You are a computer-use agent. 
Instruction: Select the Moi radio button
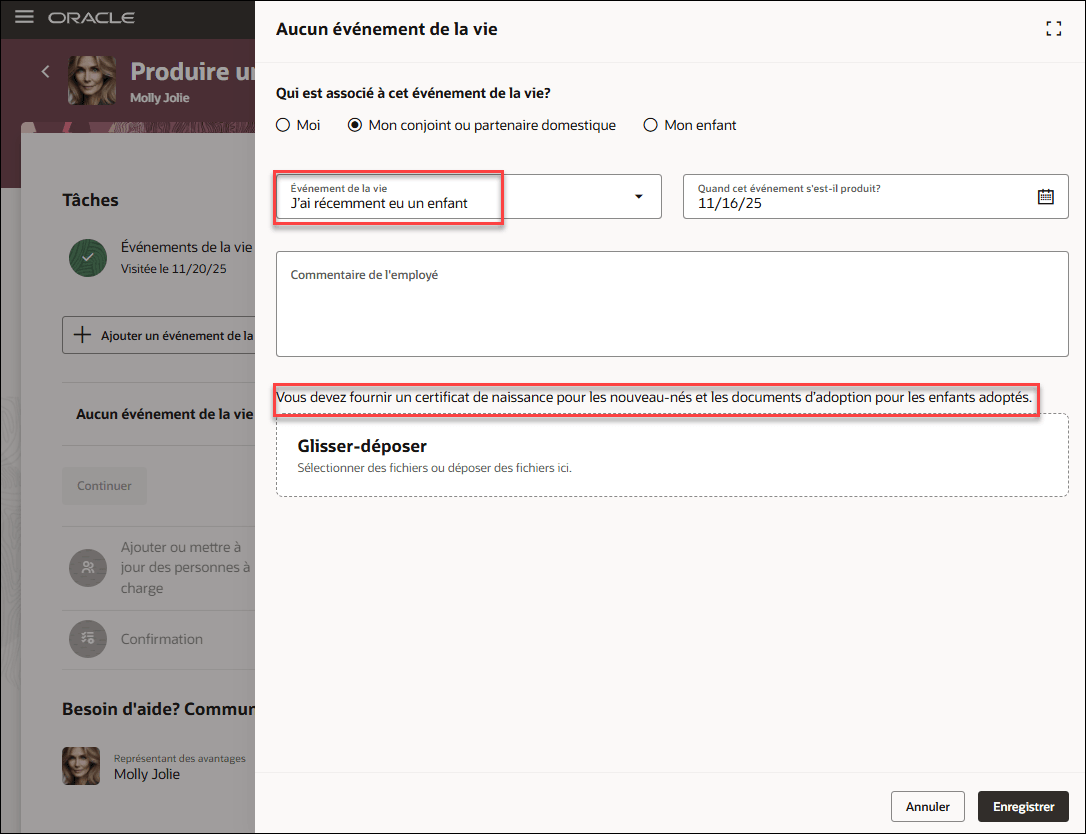click(x=281, y=125)
